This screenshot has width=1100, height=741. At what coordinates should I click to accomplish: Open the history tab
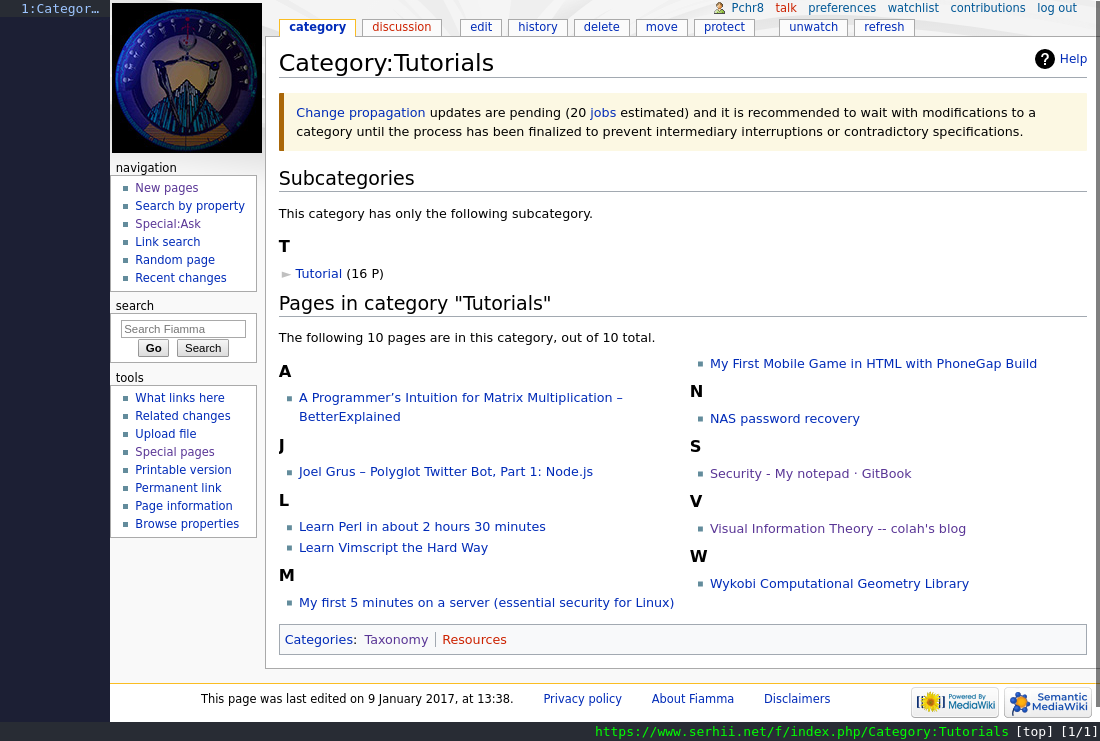pyautogui.click(x=538, y=27)
